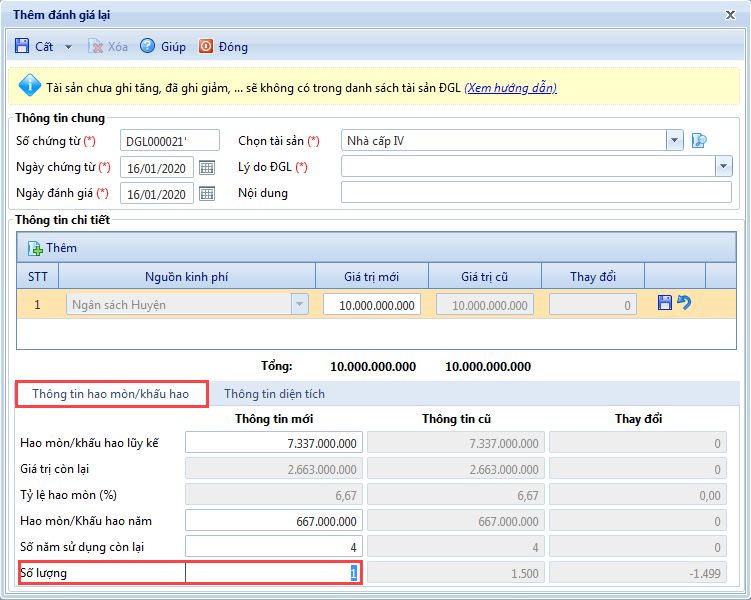This screenshot has width=751, height=600.
Task: Click the Số lượng change value -1.499
Action: pyautogui.click(x=638, y=573)
